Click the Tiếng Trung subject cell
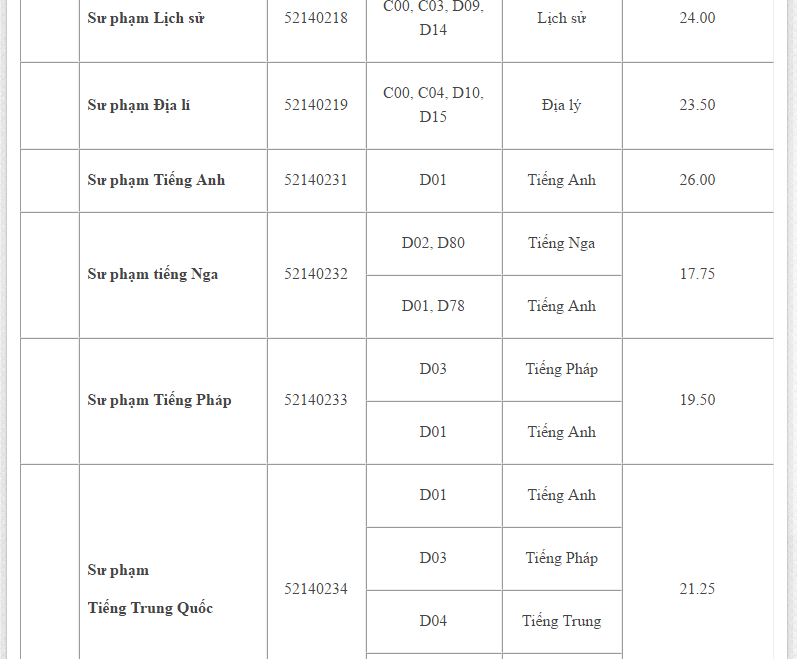 pyautogui.click(x=561, y=621)
